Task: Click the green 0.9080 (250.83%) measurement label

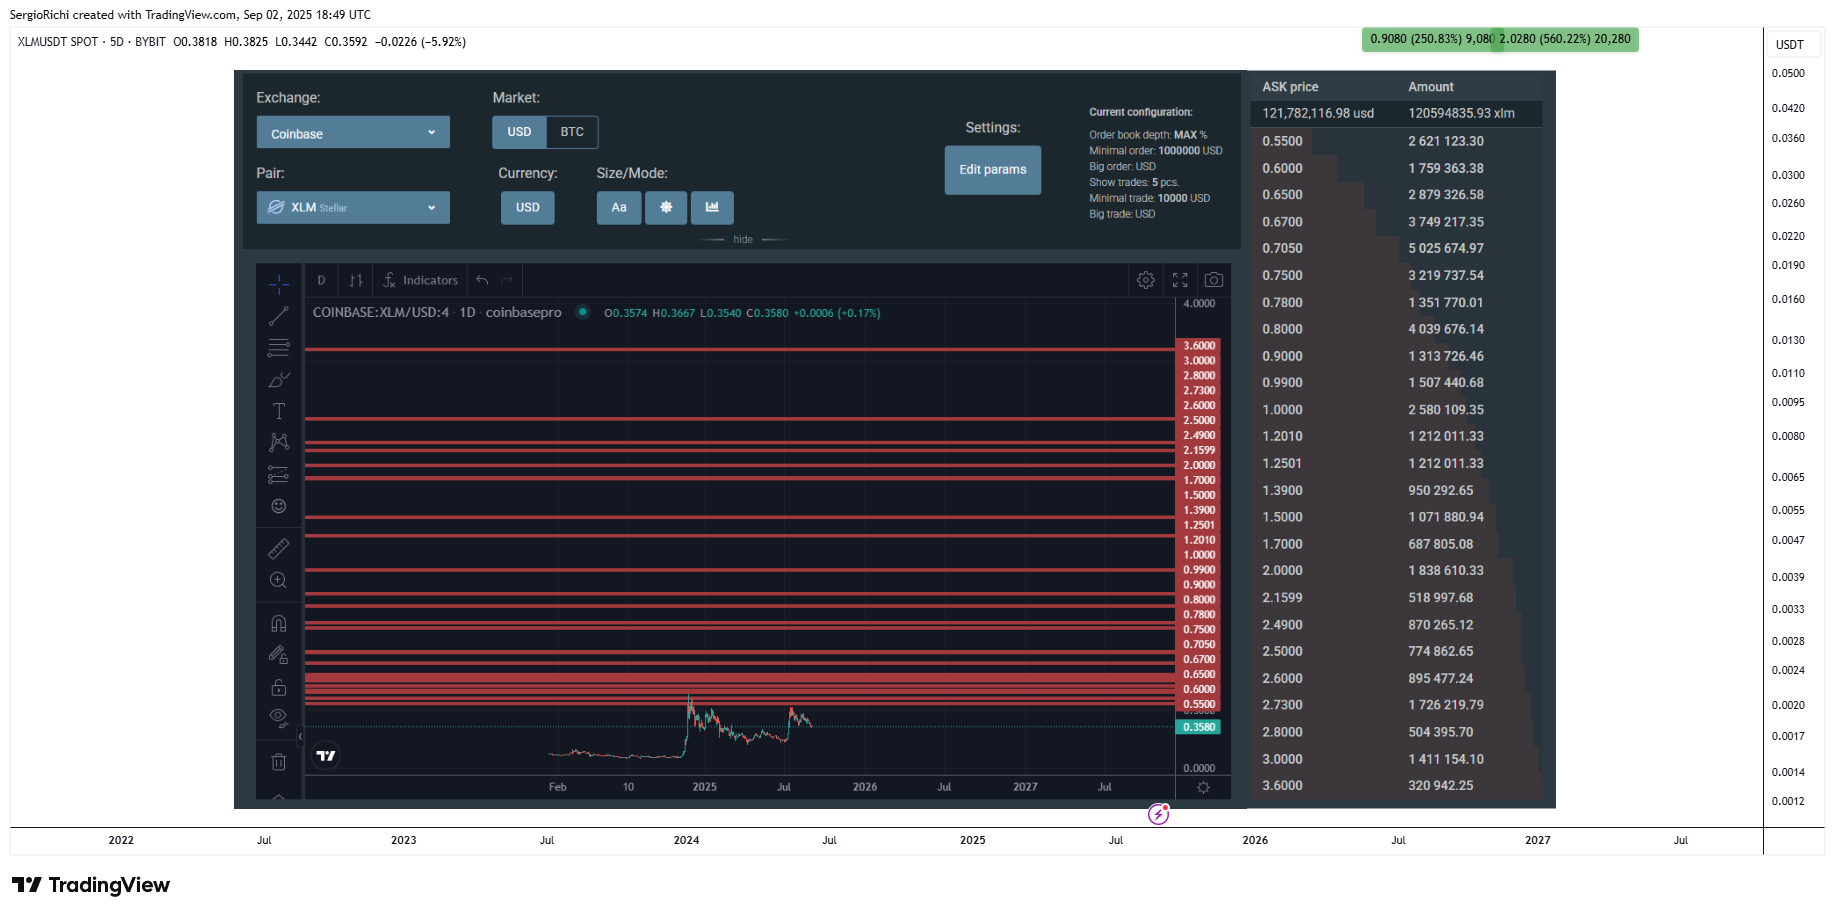Action: click(1428, 39)
